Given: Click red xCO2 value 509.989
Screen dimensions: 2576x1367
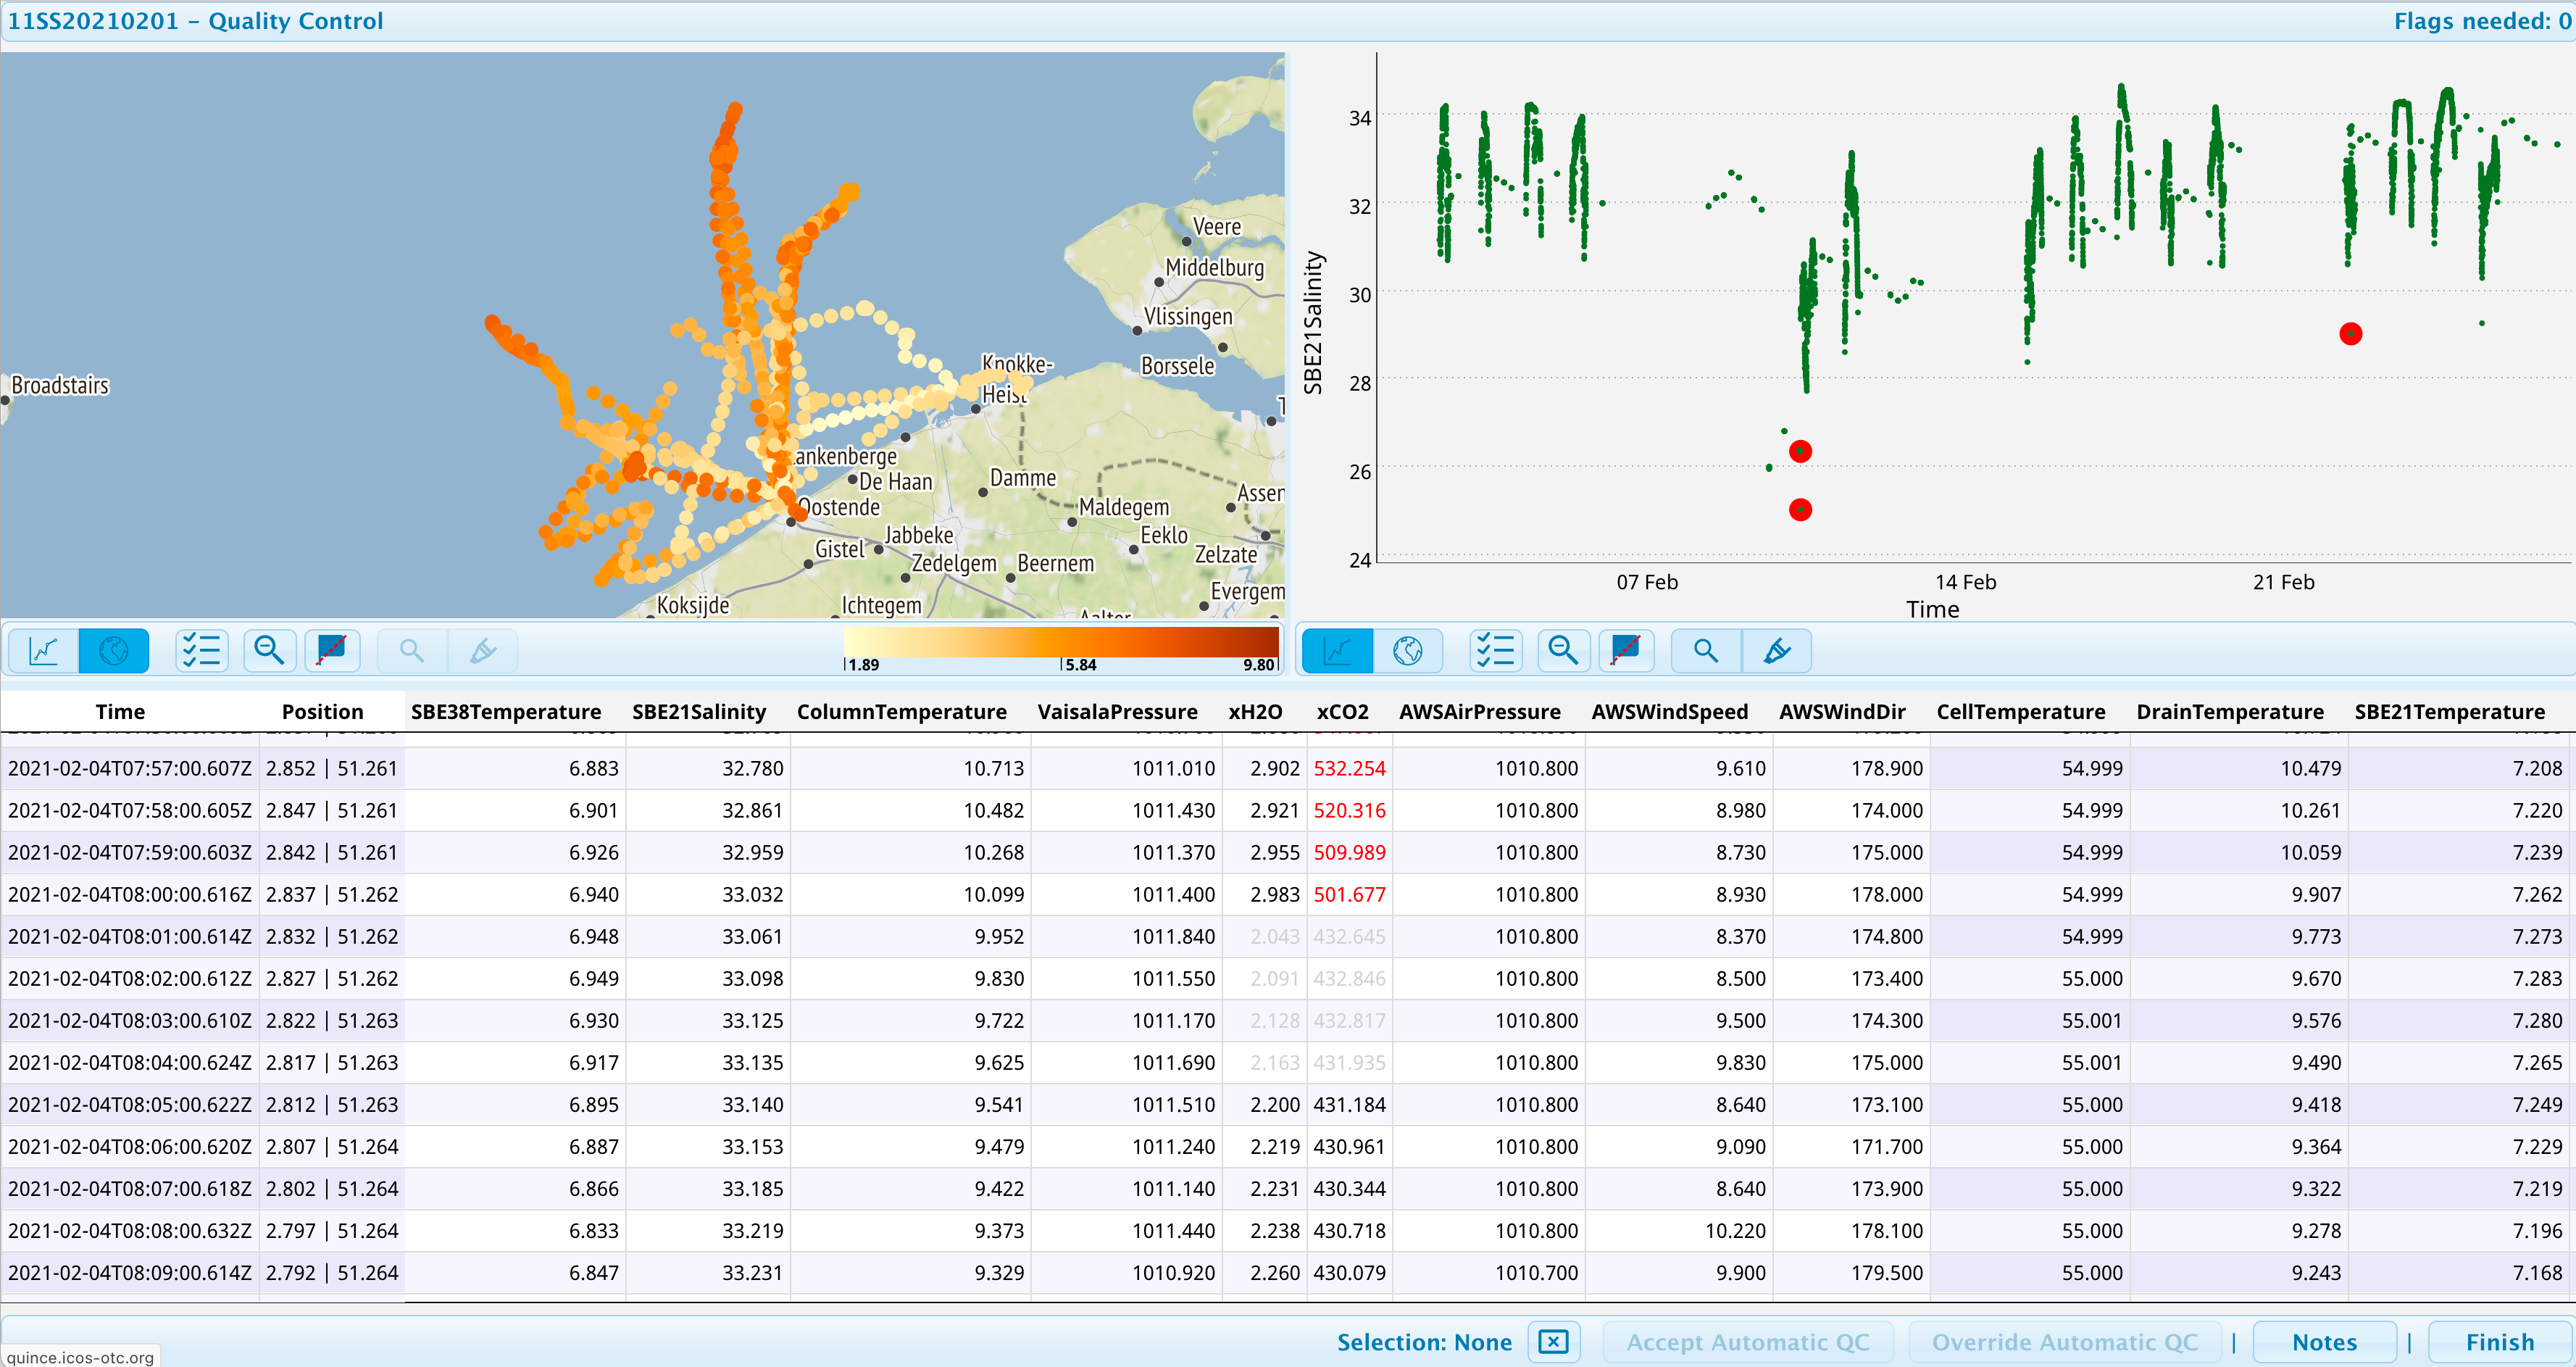Looking at the screenshot, I should pyautogui.click(x=1349, y=852).
